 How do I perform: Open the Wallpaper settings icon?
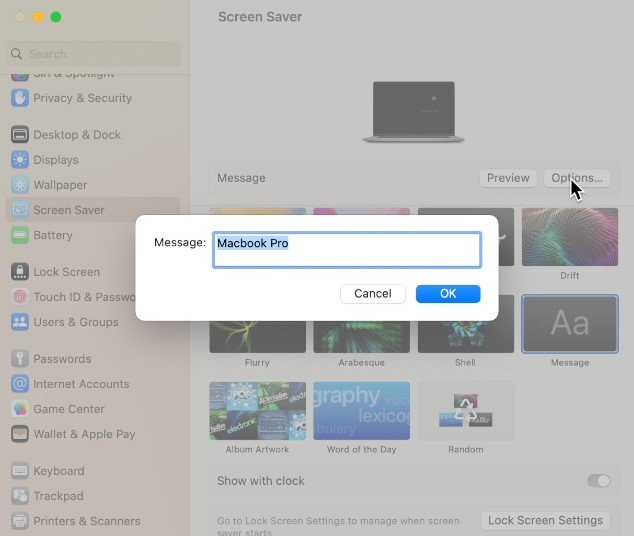click(x=19, y=185)
